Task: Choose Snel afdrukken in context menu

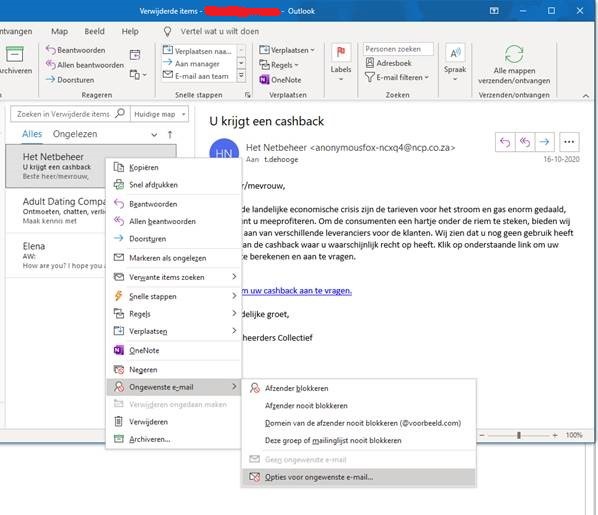Action: (174, 185)
